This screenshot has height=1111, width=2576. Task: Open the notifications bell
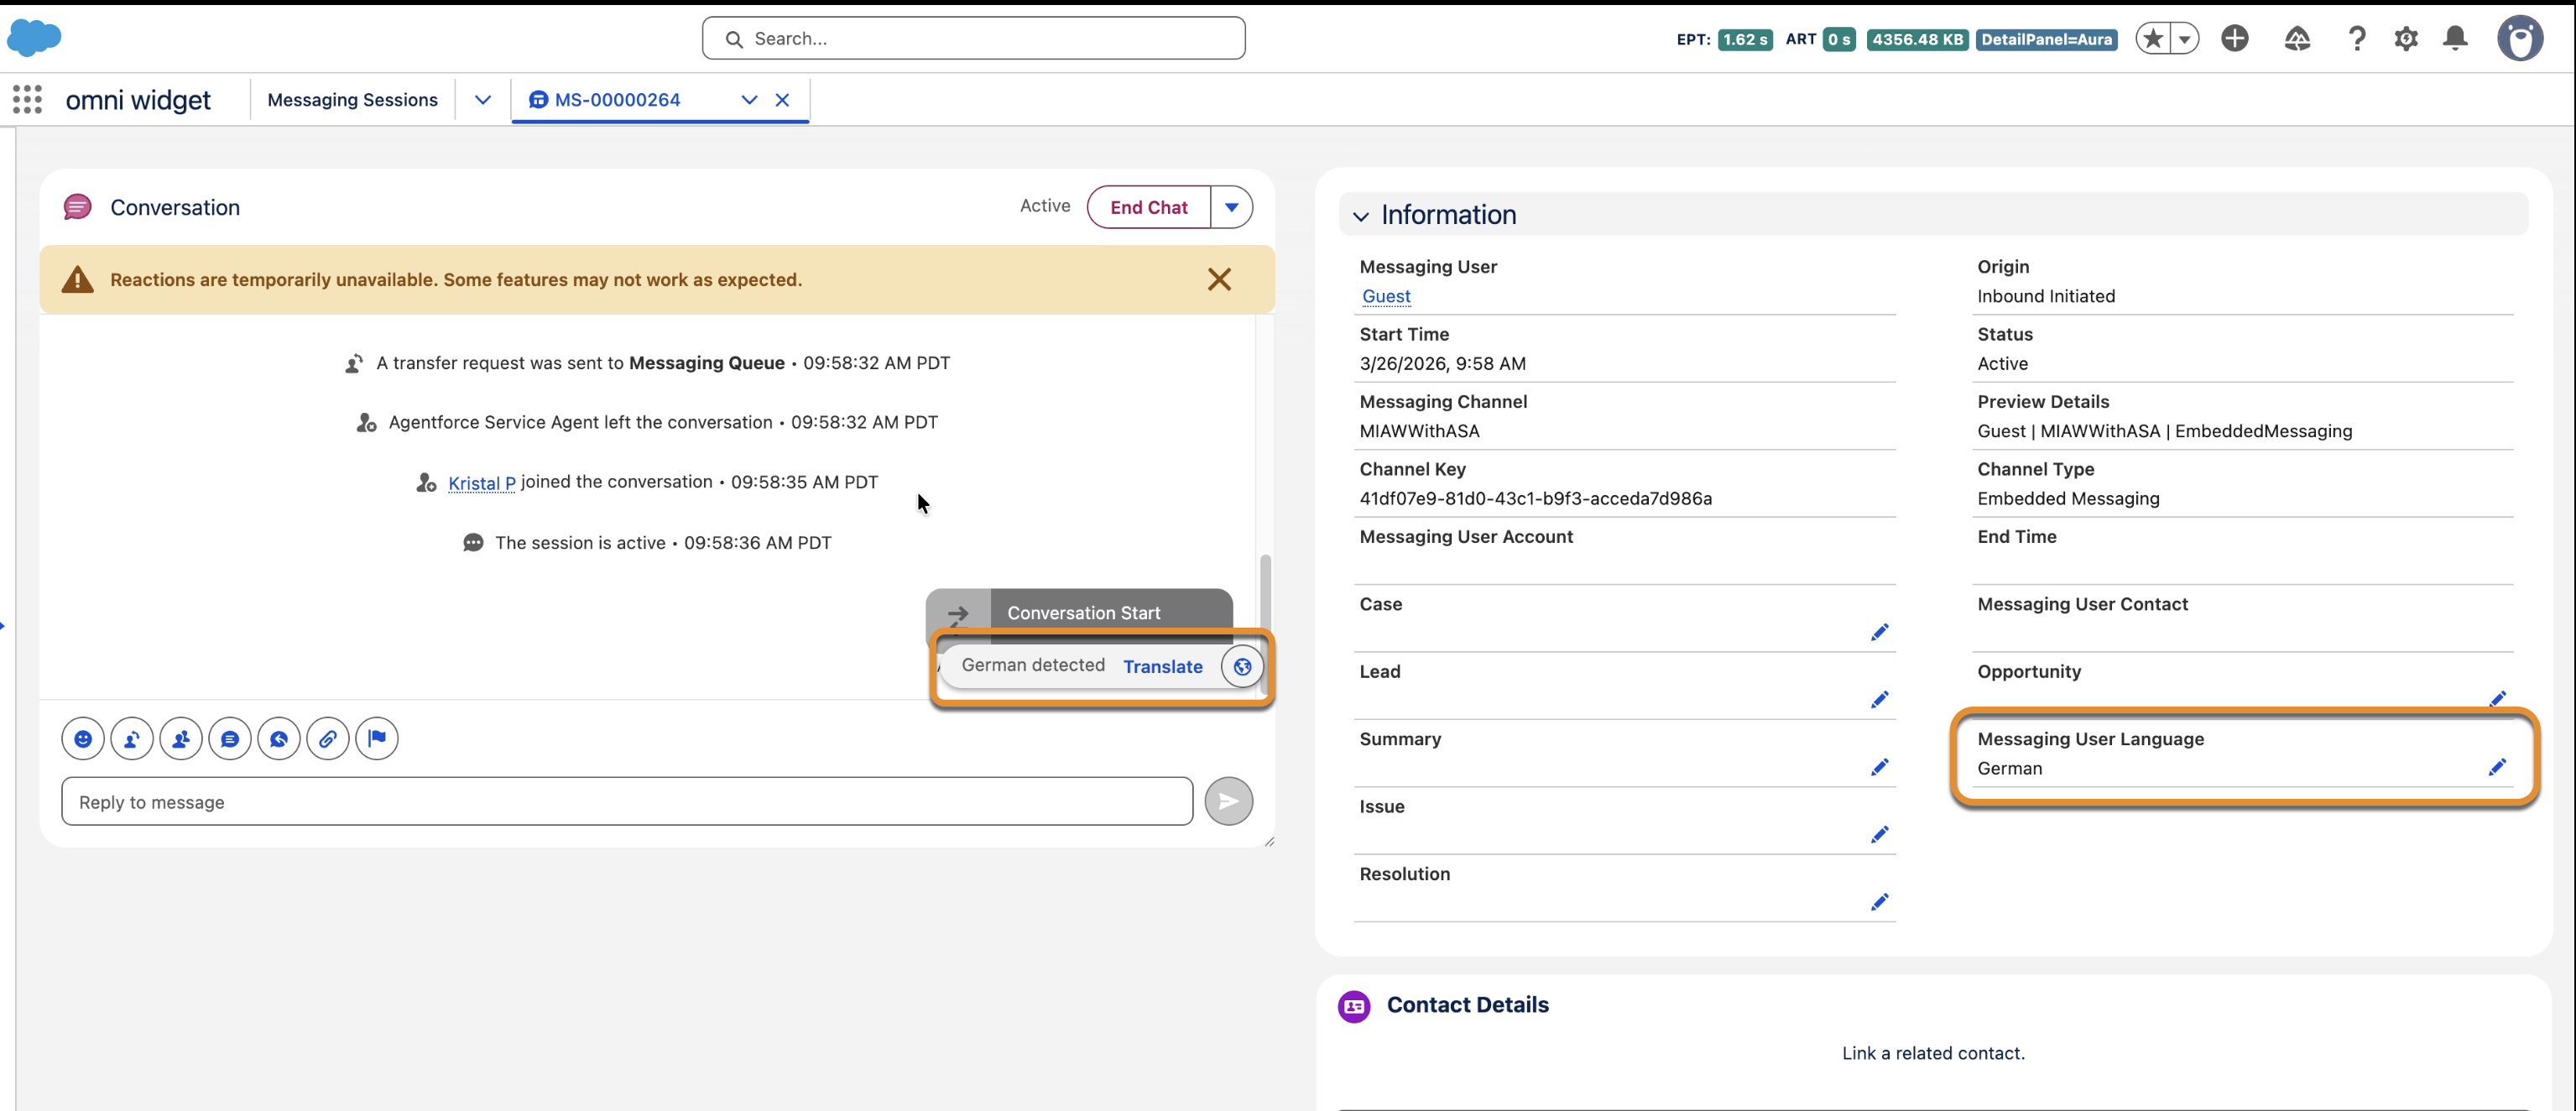click(2455, 38)
